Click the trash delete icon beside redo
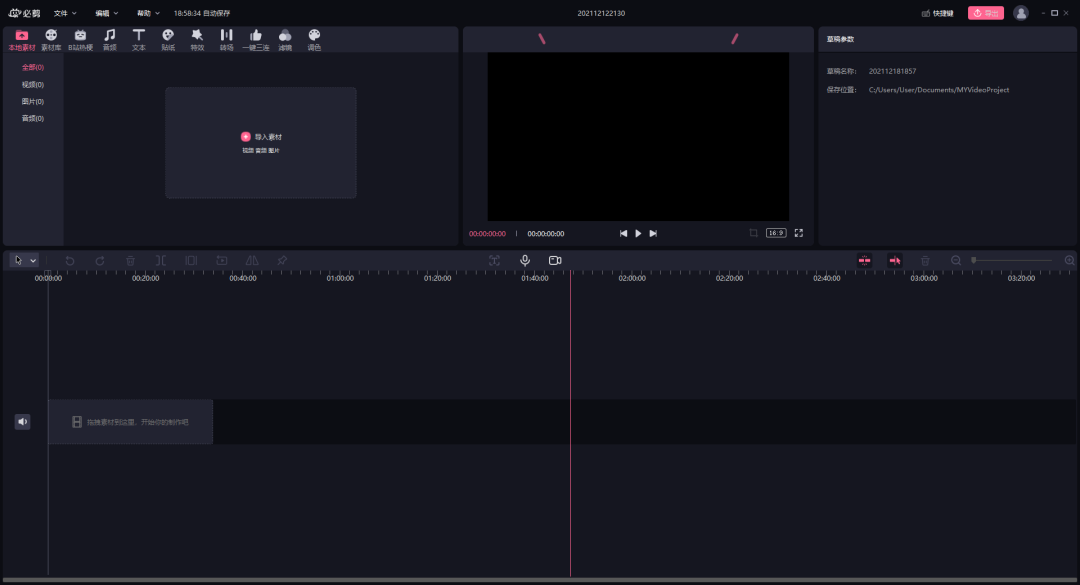 coord(130,260)
